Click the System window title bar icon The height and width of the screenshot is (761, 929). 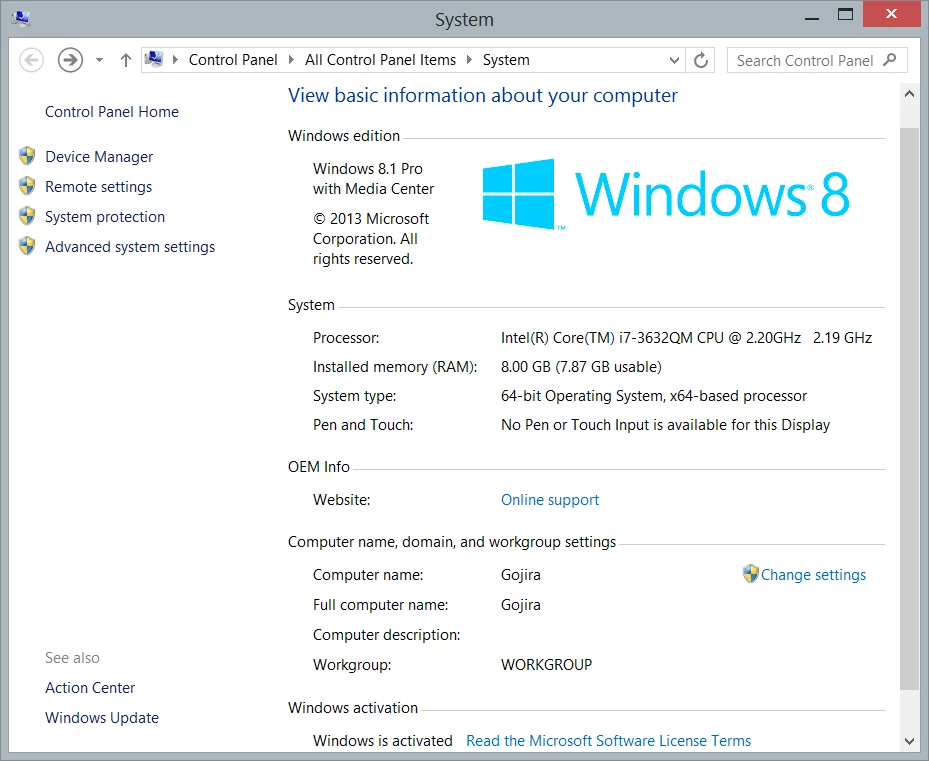[x=21, y=19]
